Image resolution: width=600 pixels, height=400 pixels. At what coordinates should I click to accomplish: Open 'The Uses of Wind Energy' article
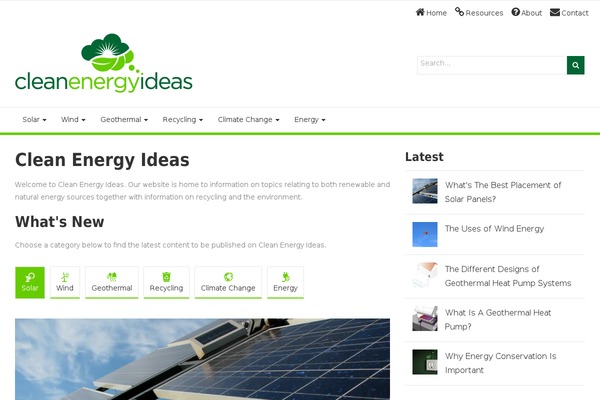pyautogui.click(x=494, y=229)
